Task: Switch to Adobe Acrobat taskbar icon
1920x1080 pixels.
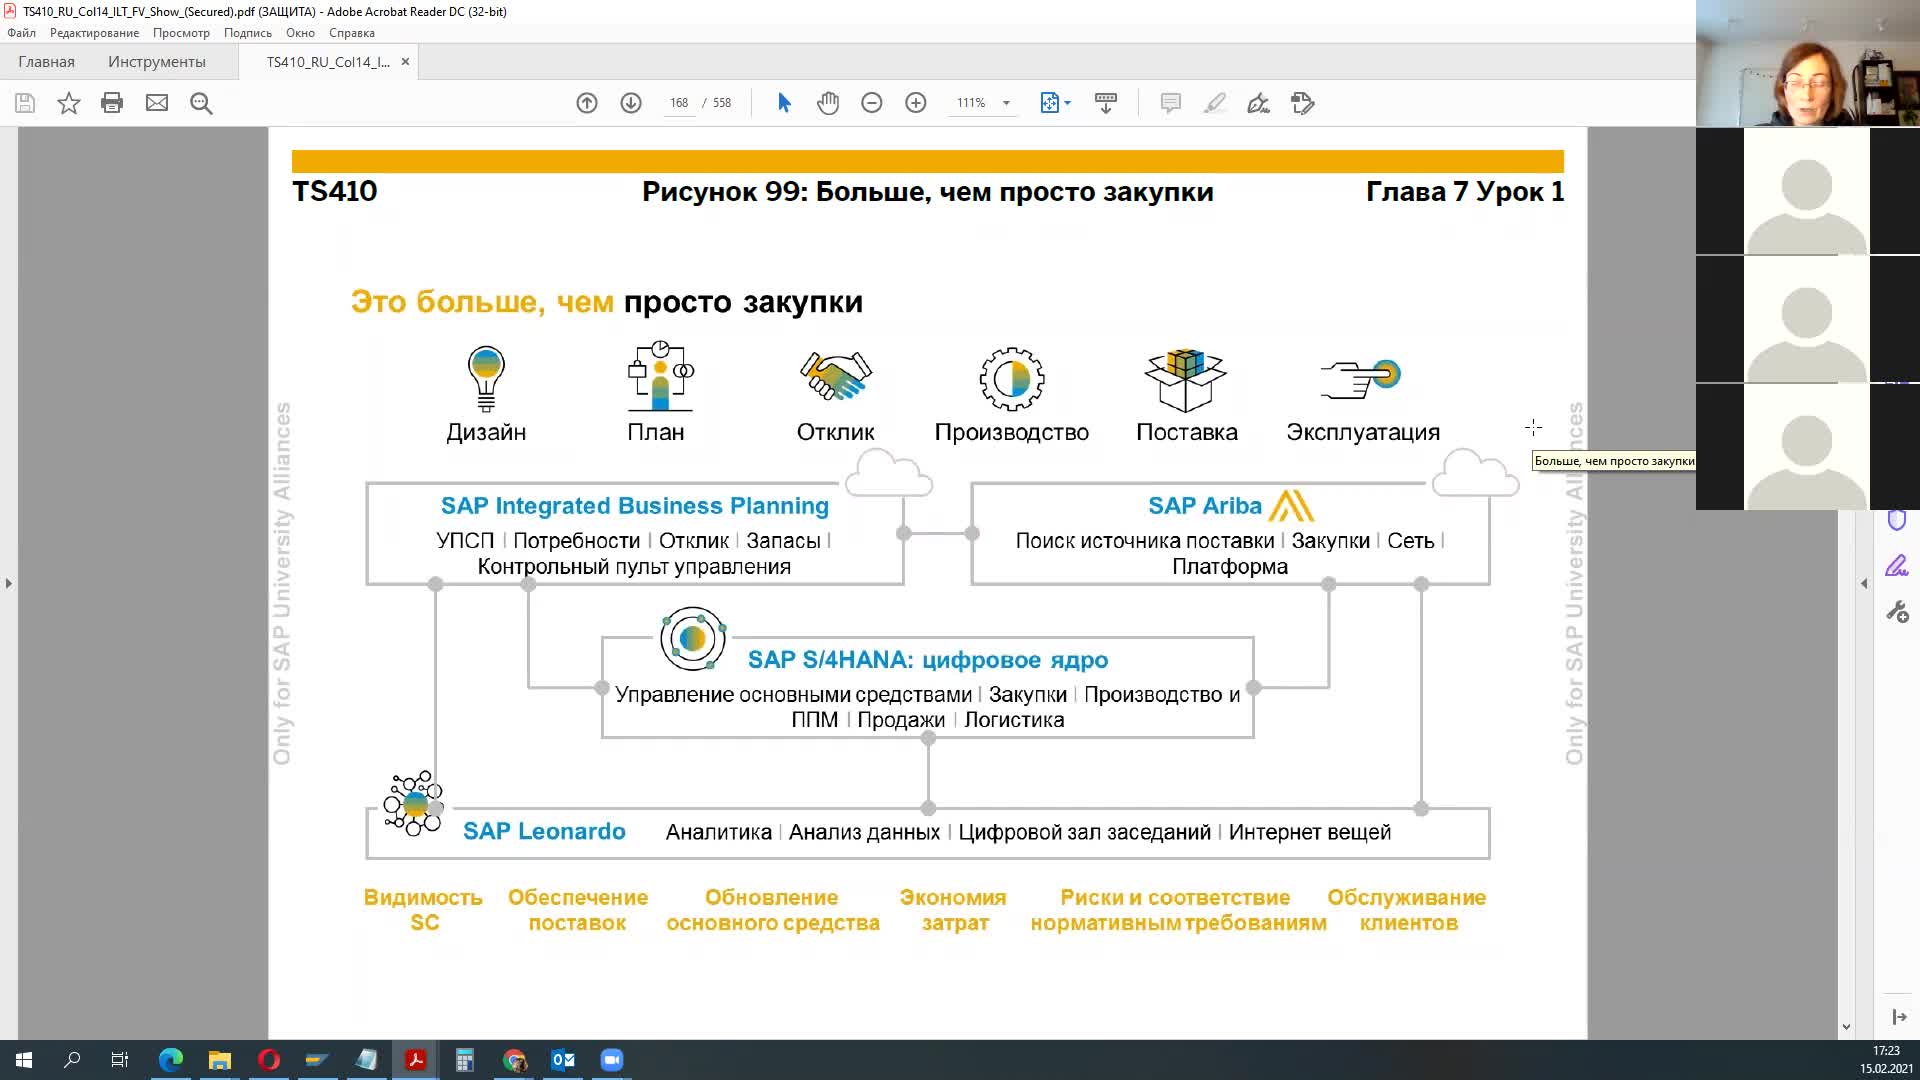Action: click(x=416, y=1060)
